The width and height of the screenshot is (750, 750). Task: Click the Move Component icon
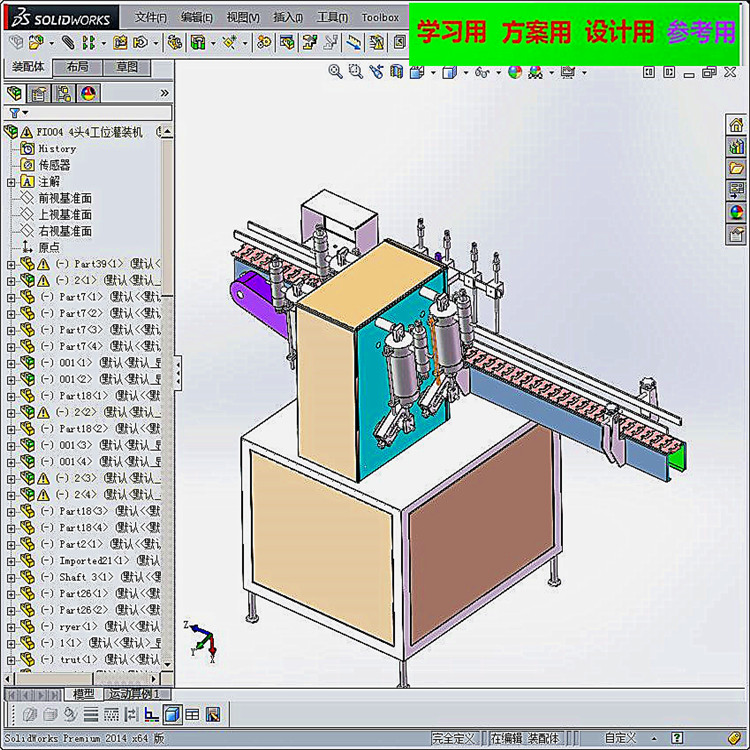coord(141,43)
